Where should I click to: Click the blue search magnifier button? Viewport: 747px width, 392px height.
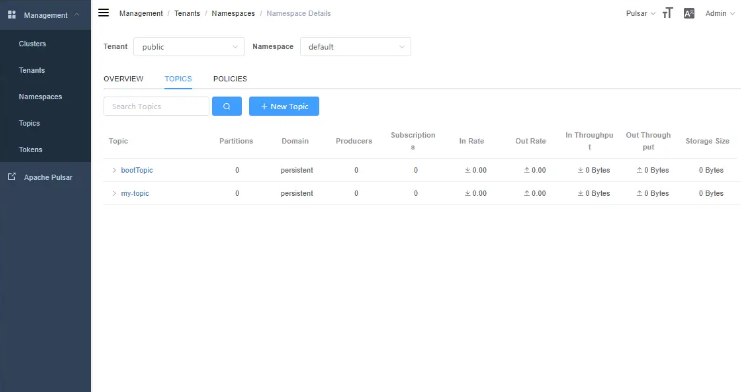click(x=227, y=106)
